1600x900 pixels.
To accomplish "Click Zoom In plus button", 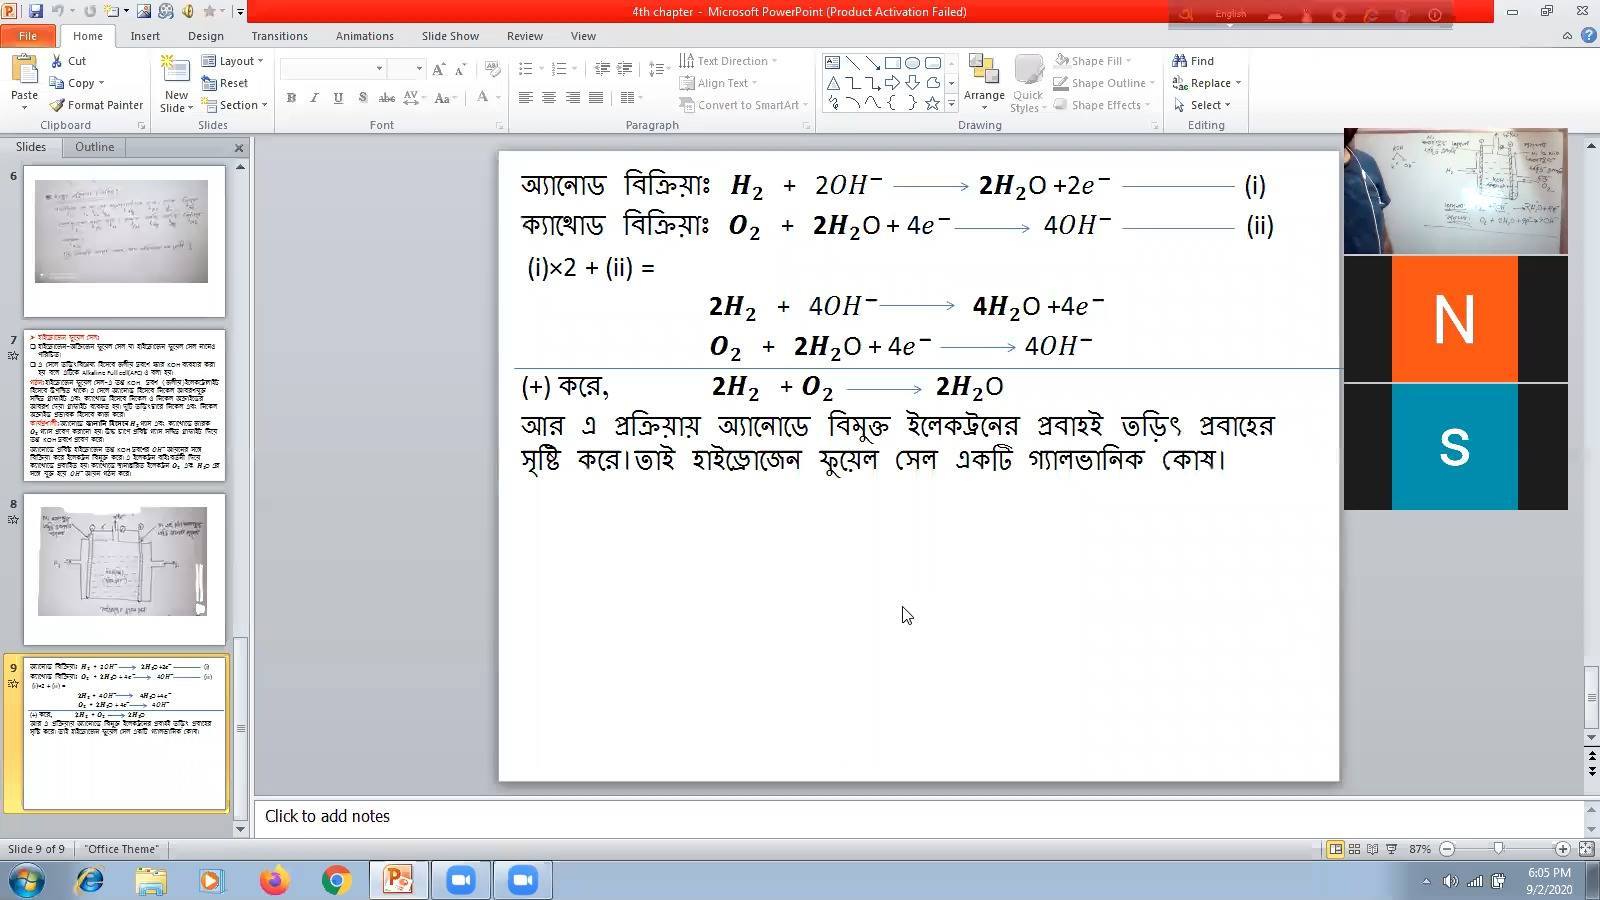I will [x=1562, y=849].
